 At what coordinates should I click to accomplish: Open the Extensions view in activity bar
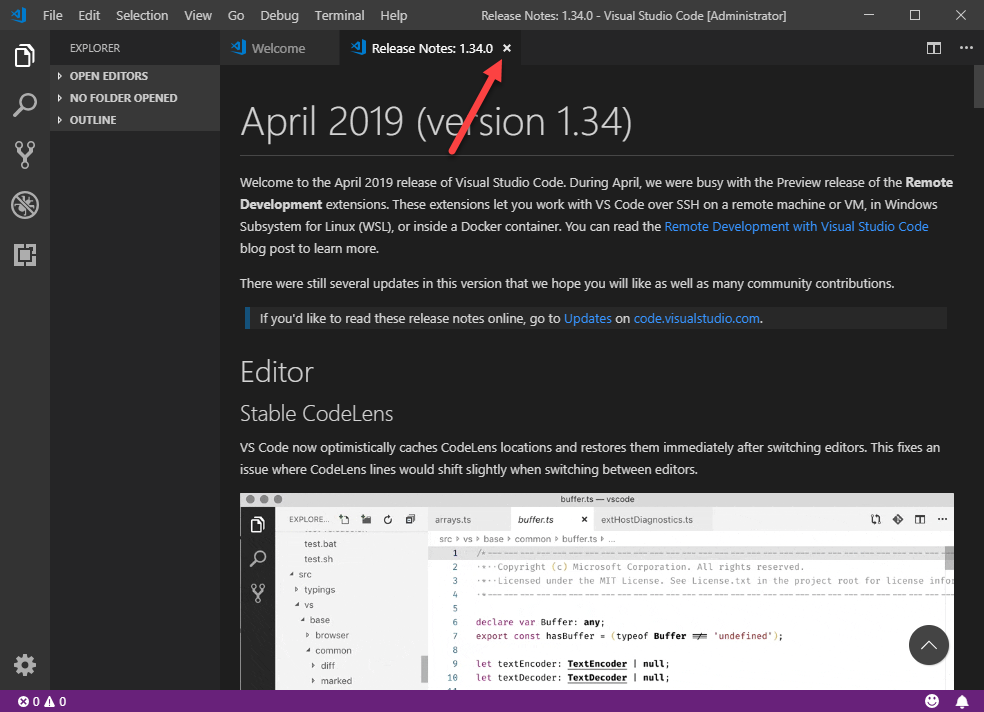coord(24,255)
